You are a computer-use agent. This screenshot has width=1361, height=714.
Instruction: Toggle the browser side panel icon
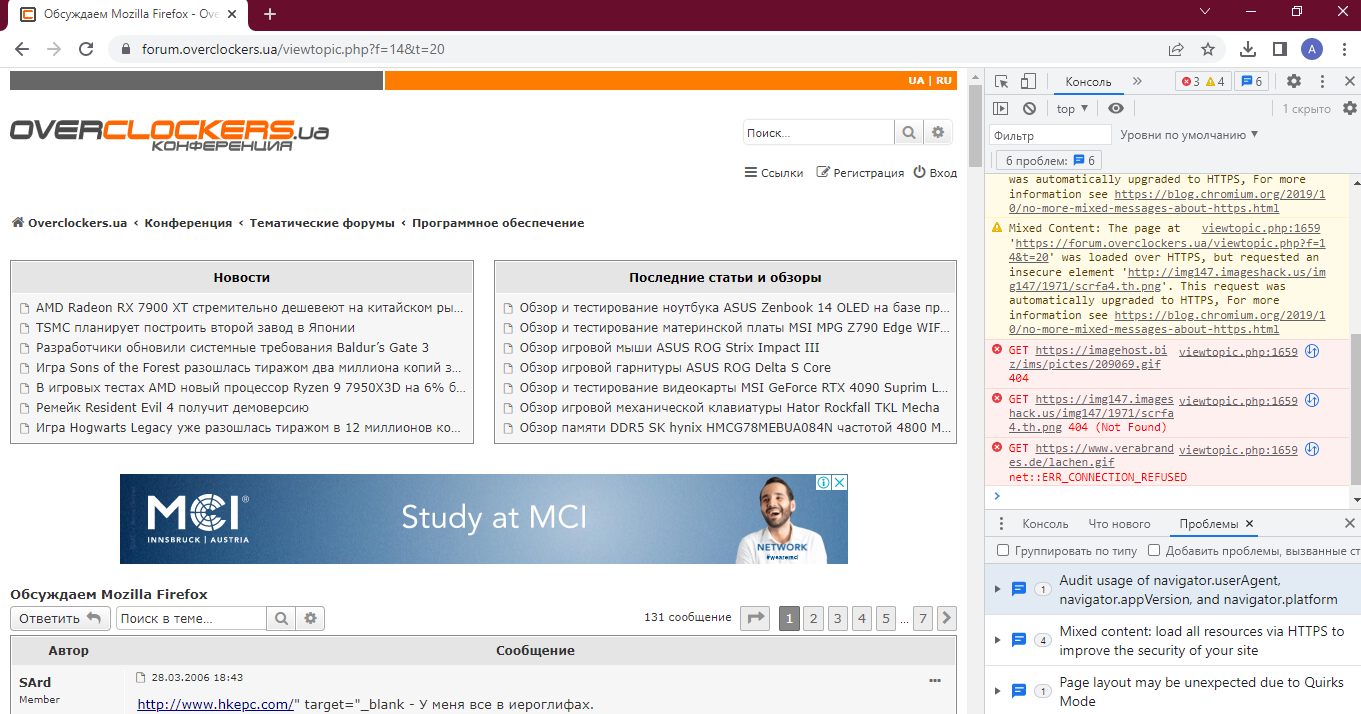(1279, 49)
